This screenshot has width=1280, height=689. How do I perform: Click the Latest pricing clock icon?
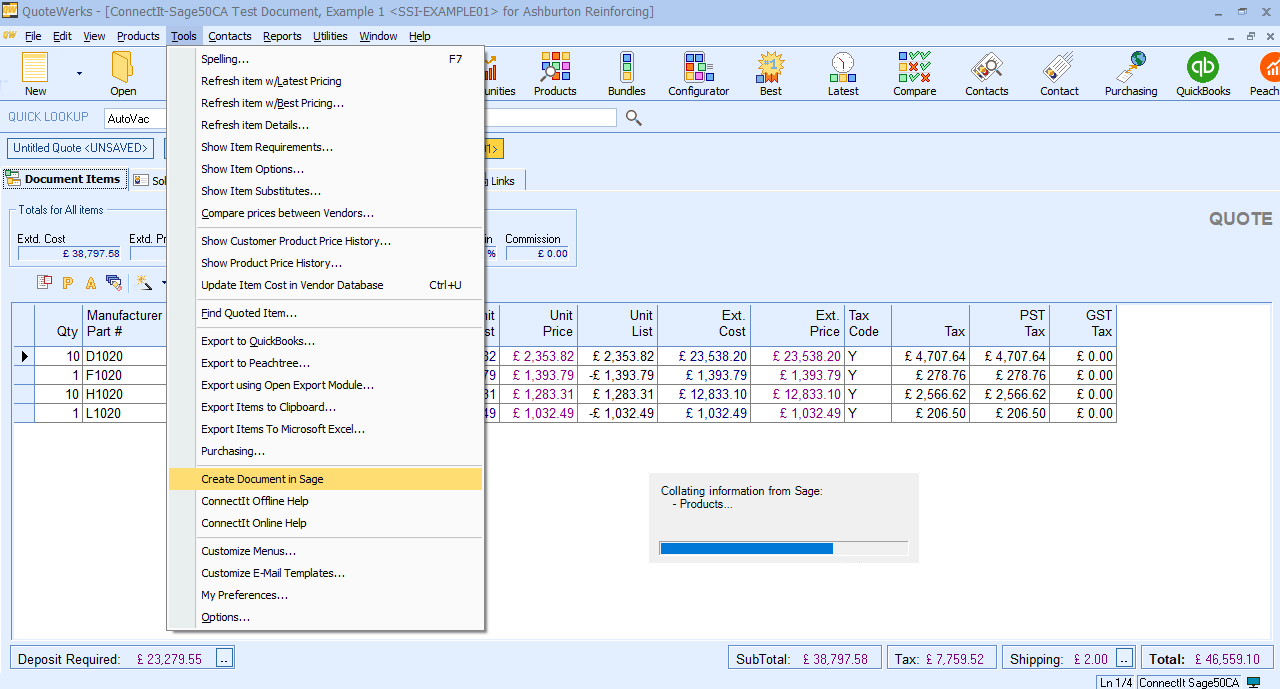point(842,74)
